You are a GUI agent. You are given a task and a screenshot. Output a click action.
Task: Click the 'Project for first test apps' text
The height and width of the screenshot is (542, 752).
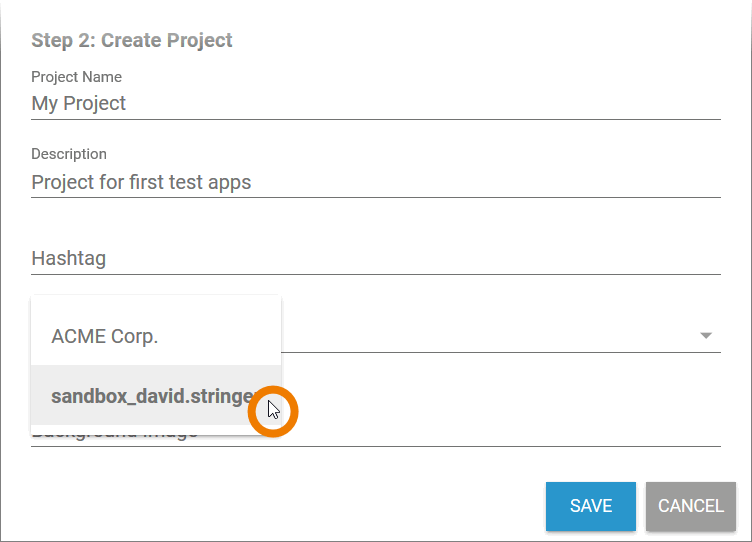coord(141,183)
